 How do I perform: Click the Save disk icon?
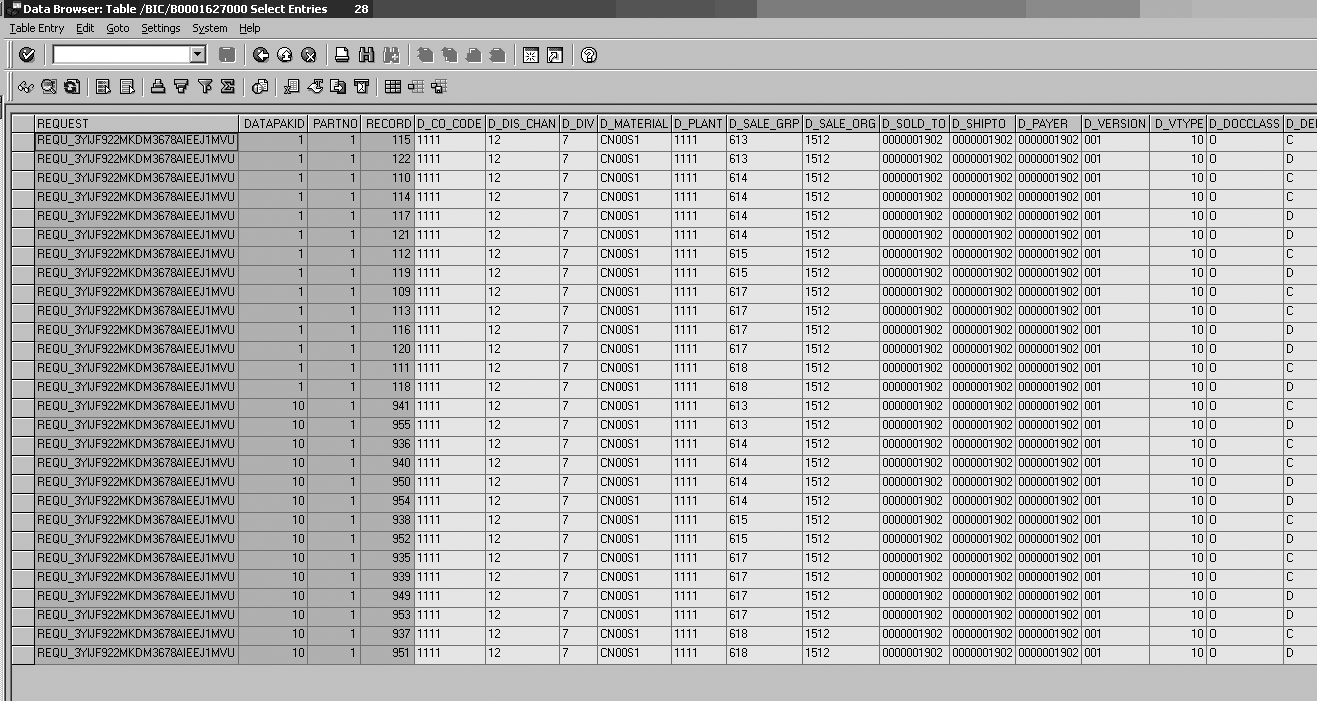point(227,55)
